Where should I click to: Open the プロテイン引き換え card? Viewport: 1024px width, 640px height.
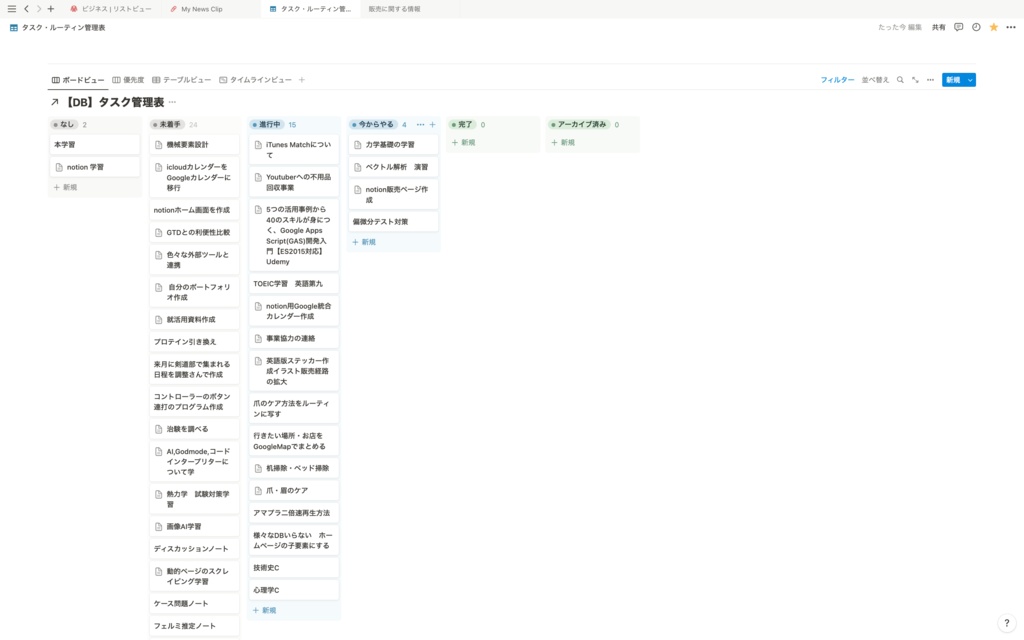pyautogui.click(x=194, y=342)
